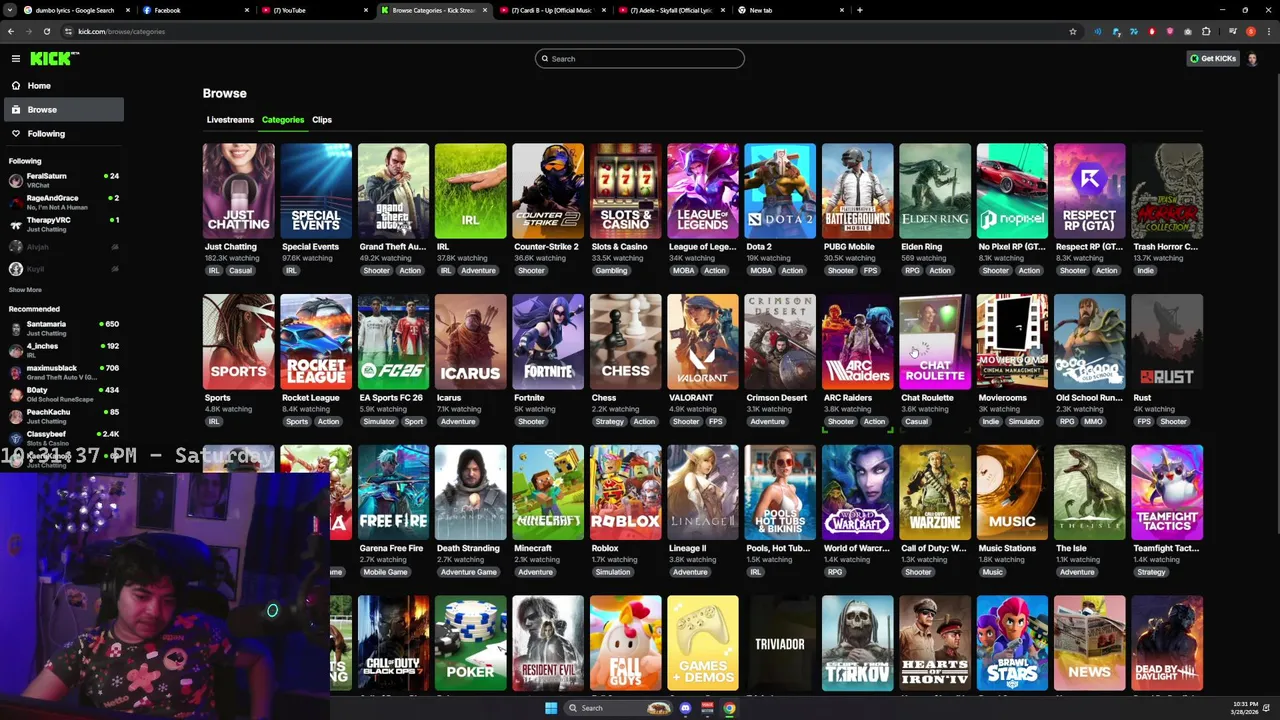
Task: Open the News category thumbnail
Action: pyautogui.click(x=1090, y=643)
